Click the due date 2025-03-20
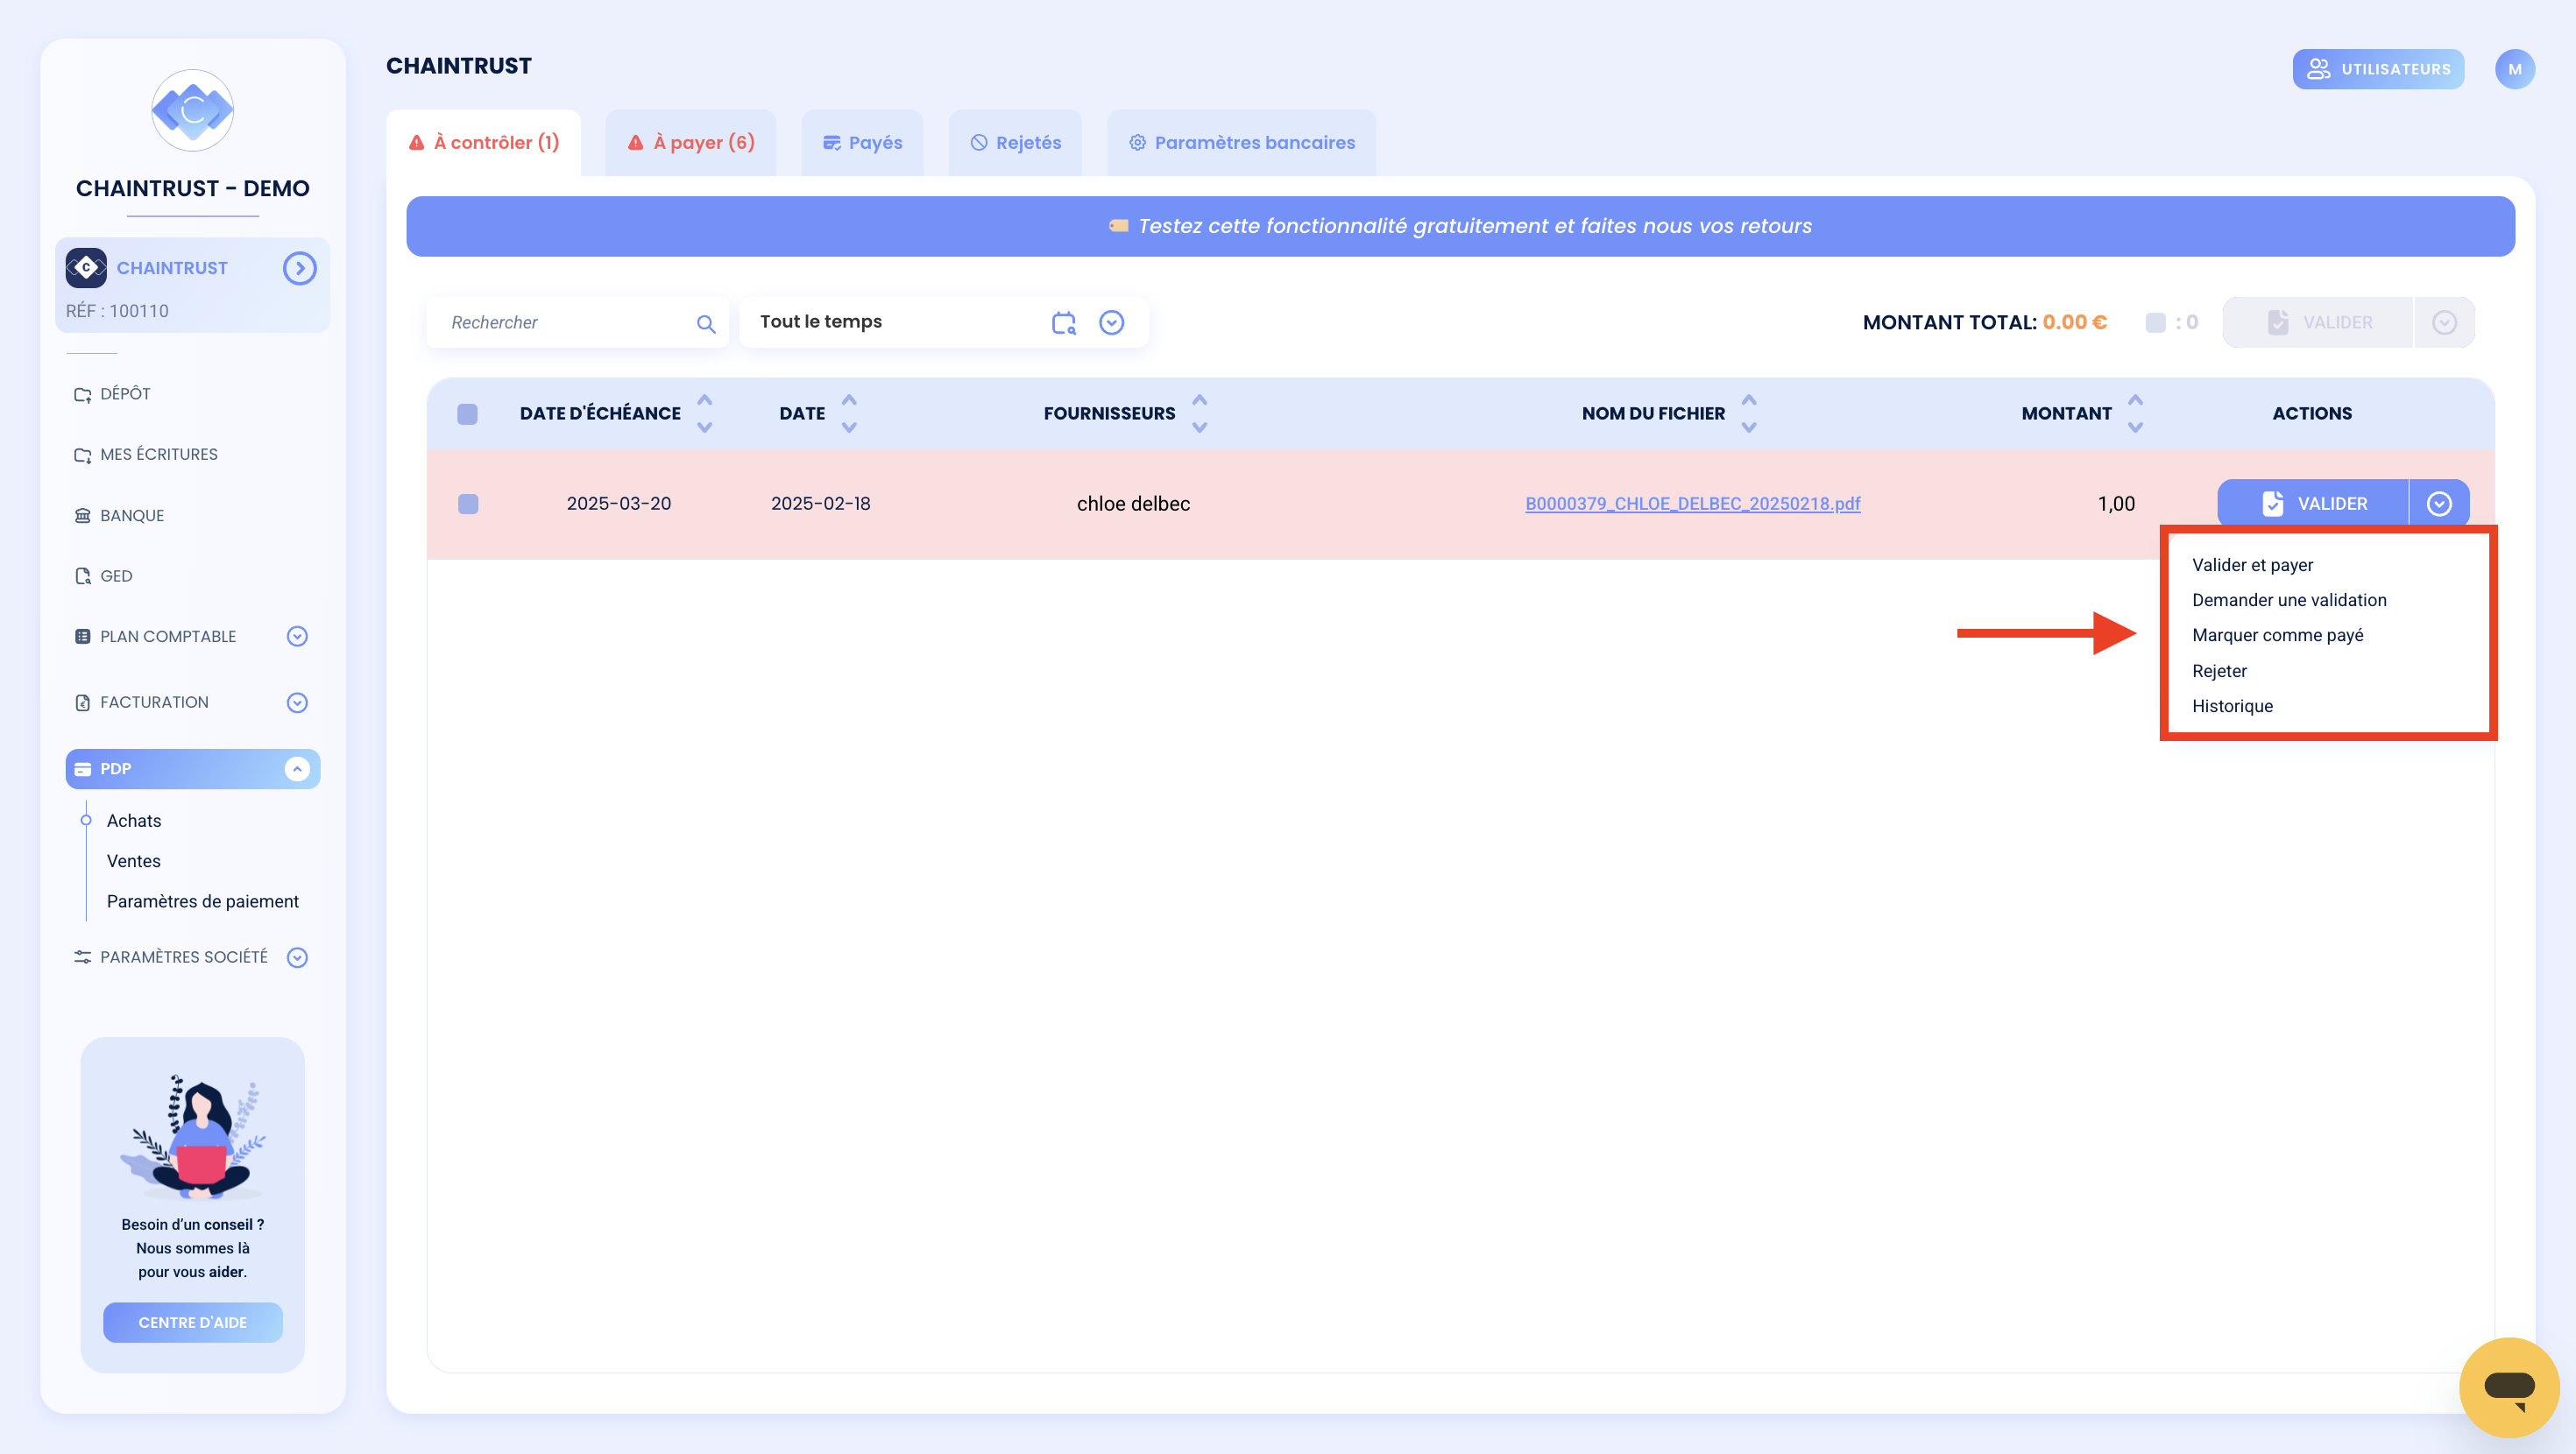The image size is (2576, 1454). (618, 504)
